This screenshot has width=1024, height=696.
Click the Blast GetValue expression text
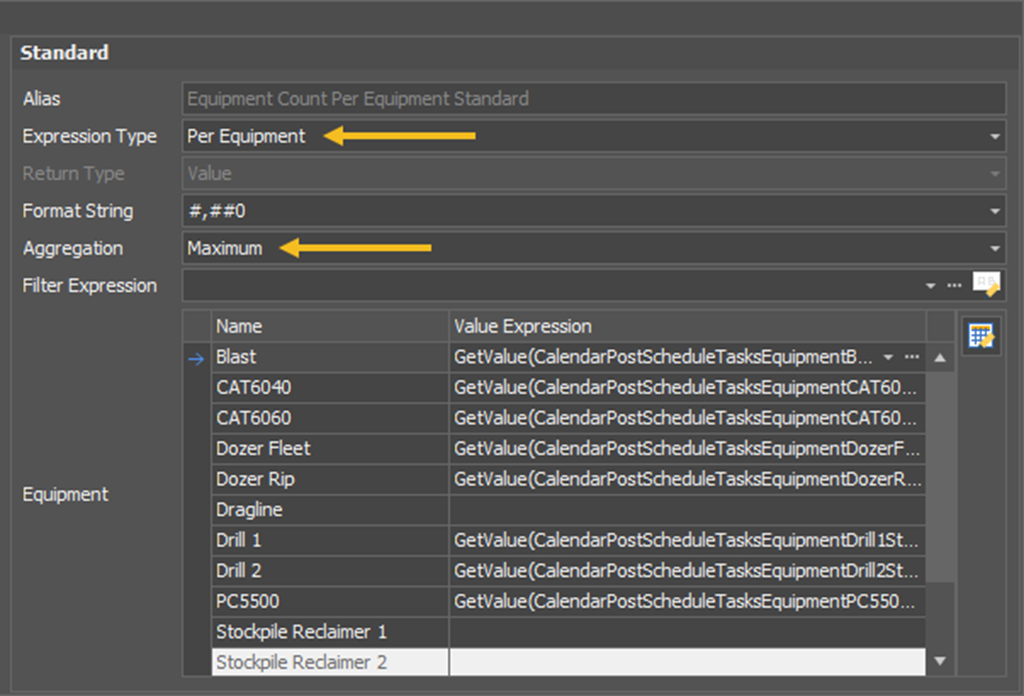coord(664,356)
